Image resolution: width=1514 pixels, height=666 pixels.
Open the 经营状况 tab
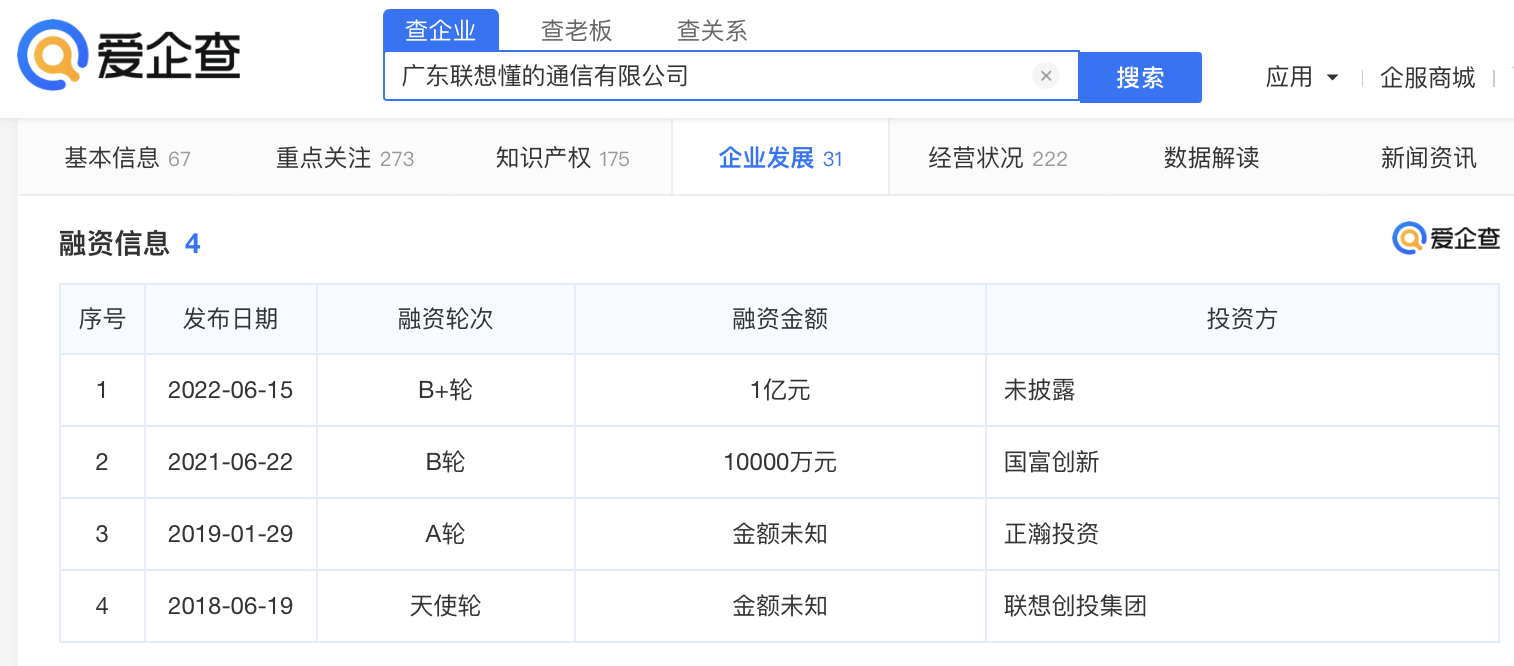998,158
